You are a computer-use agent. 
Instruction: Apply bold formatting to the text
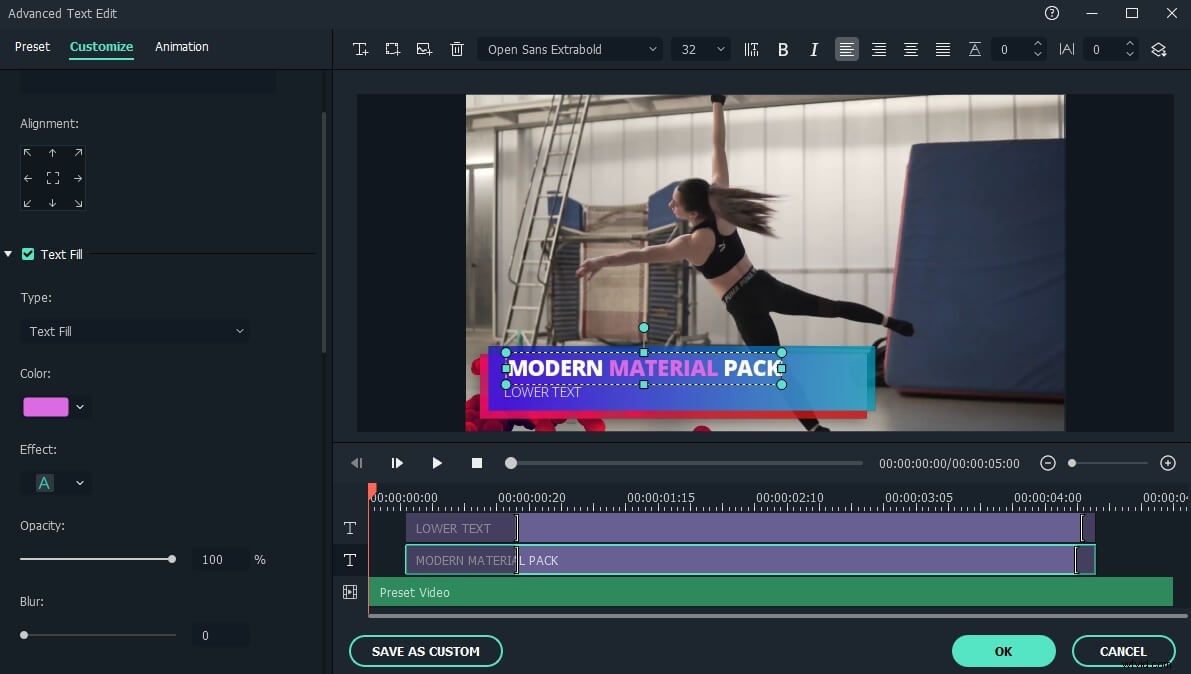[783, 48]
